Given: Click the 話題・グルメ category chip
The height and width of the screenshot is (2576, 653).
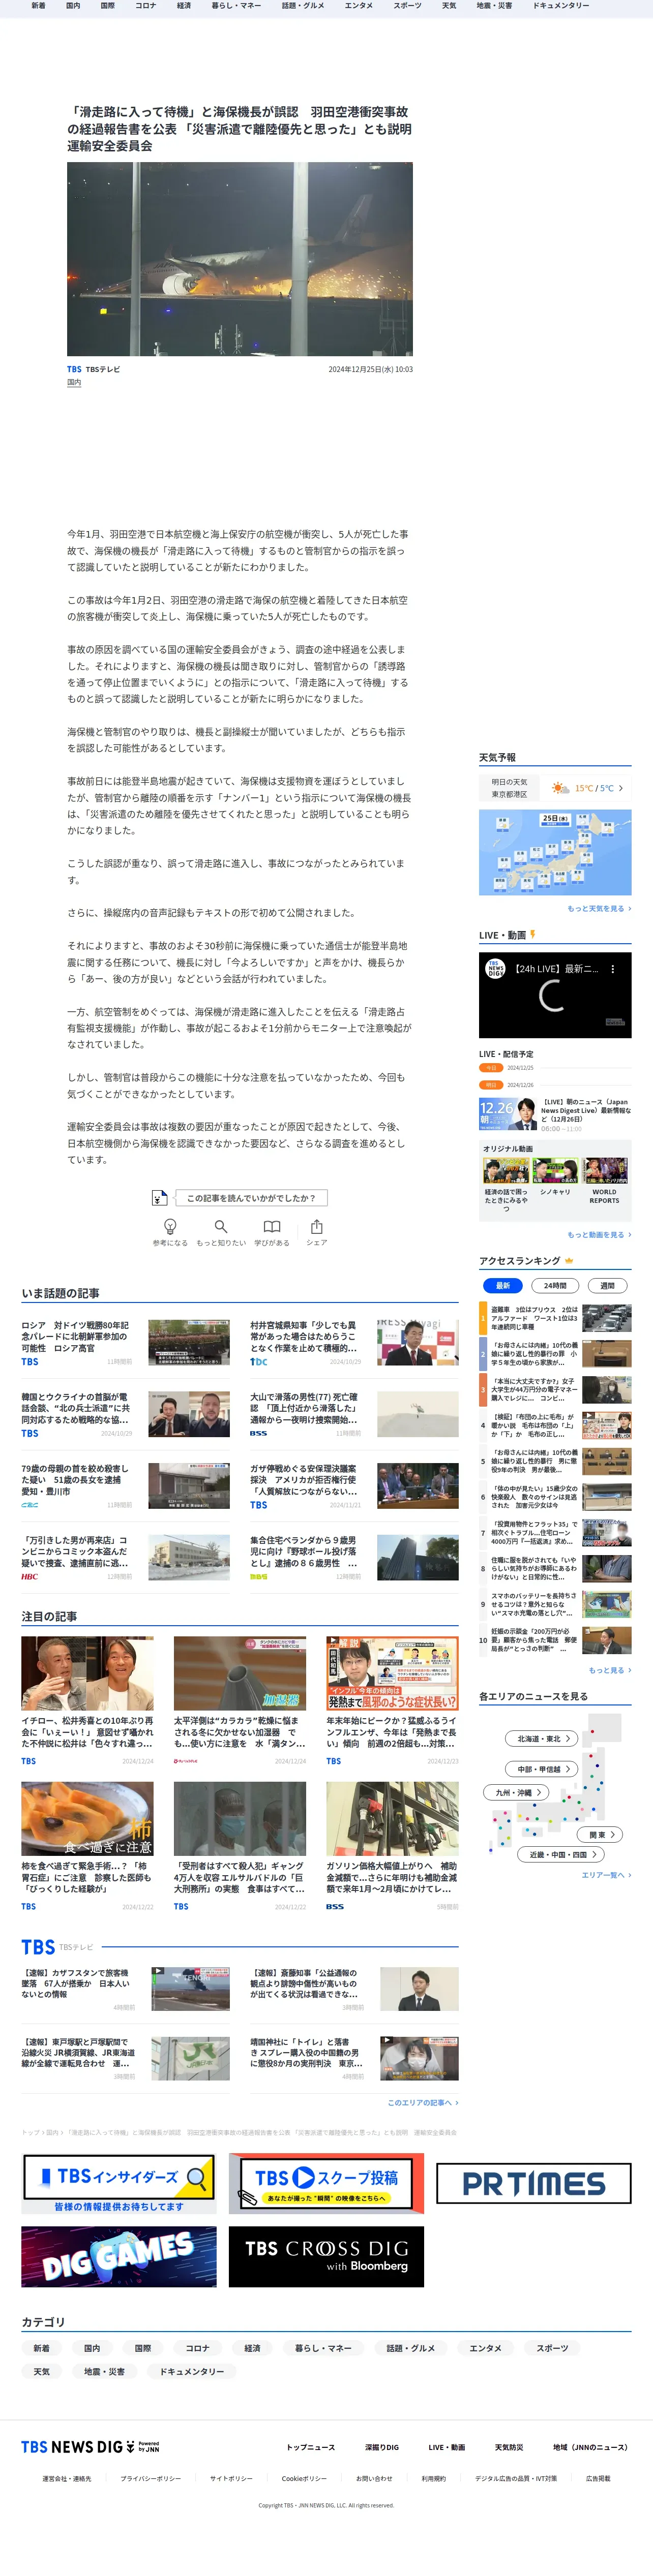Looking at the screenshot, I should tap(411, 2348).
